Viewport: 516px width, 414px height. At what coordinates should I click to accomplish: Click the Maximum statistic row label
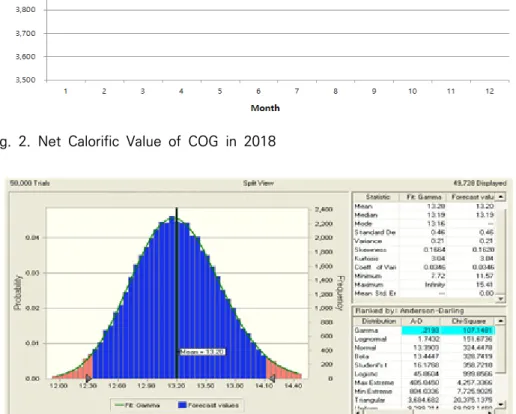369,284
